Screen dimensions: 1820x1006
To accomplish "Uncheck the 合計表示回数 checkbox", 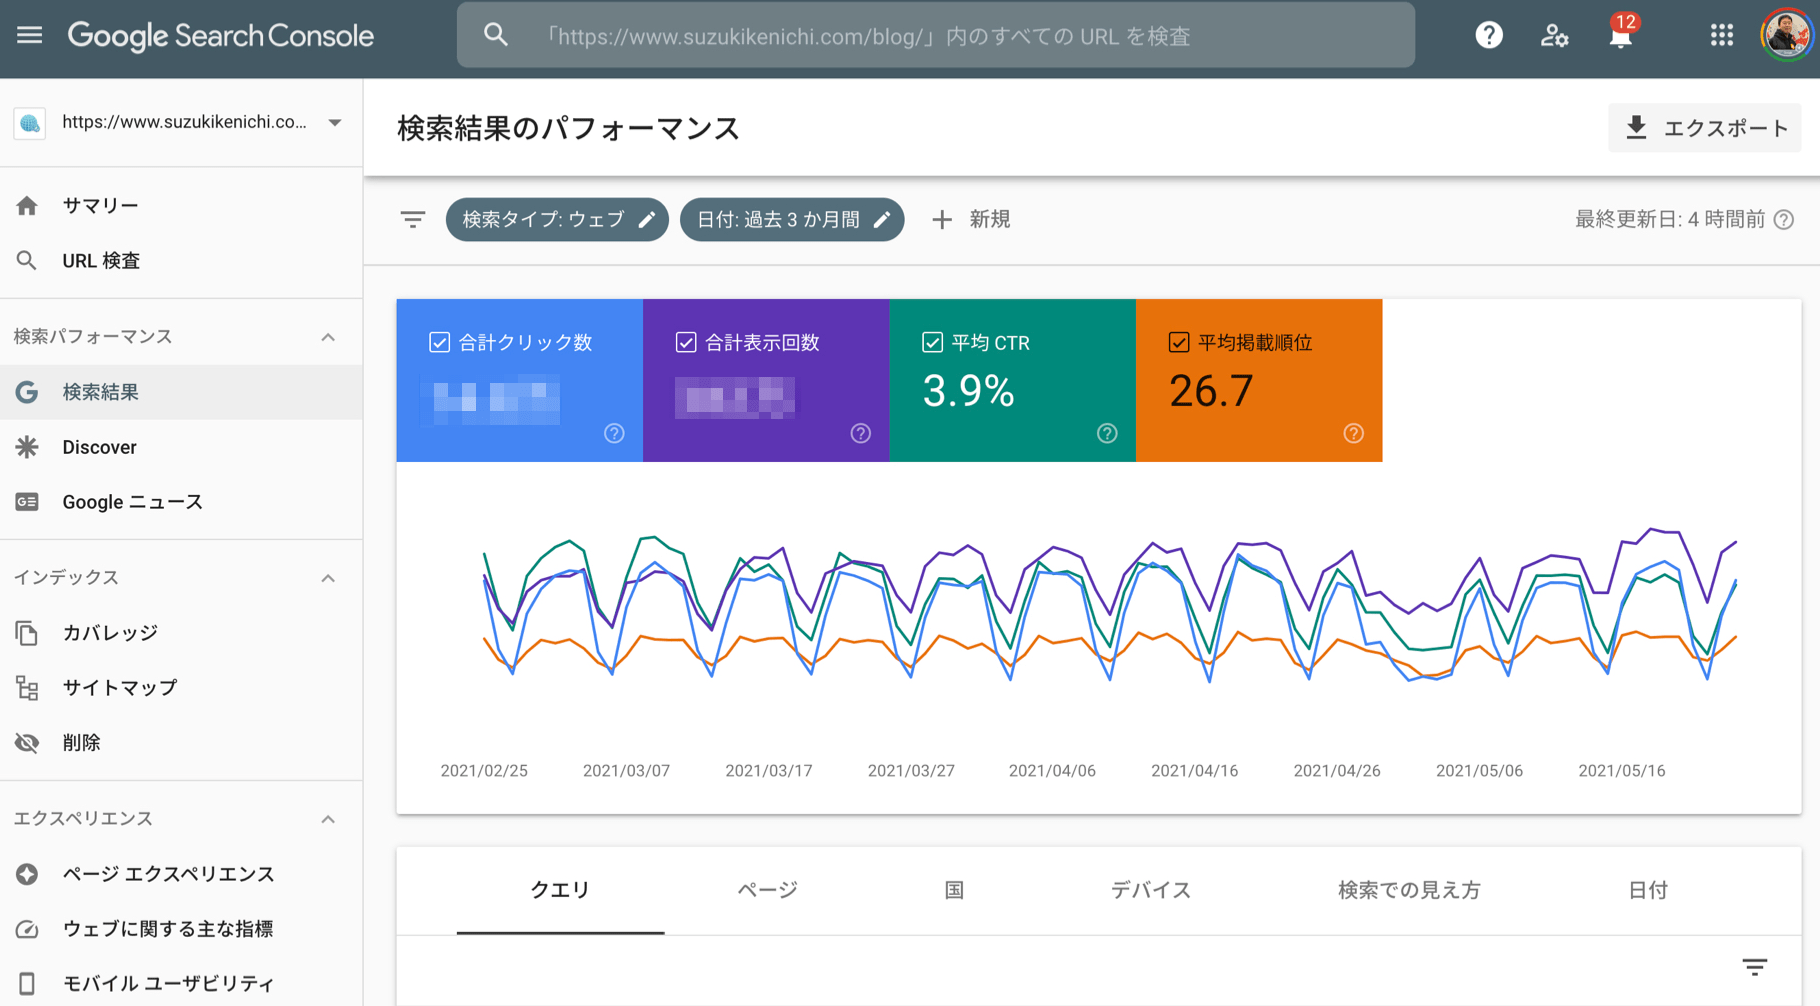I will (x=686, y=343).
